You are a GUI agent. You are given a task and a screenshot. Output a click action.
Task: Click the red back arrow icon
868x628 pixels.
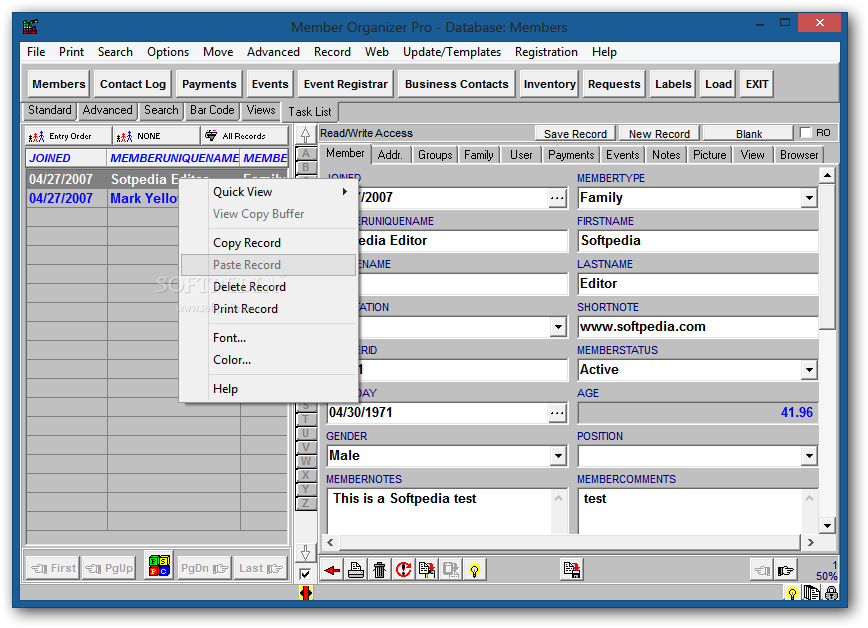click(332, 570)
